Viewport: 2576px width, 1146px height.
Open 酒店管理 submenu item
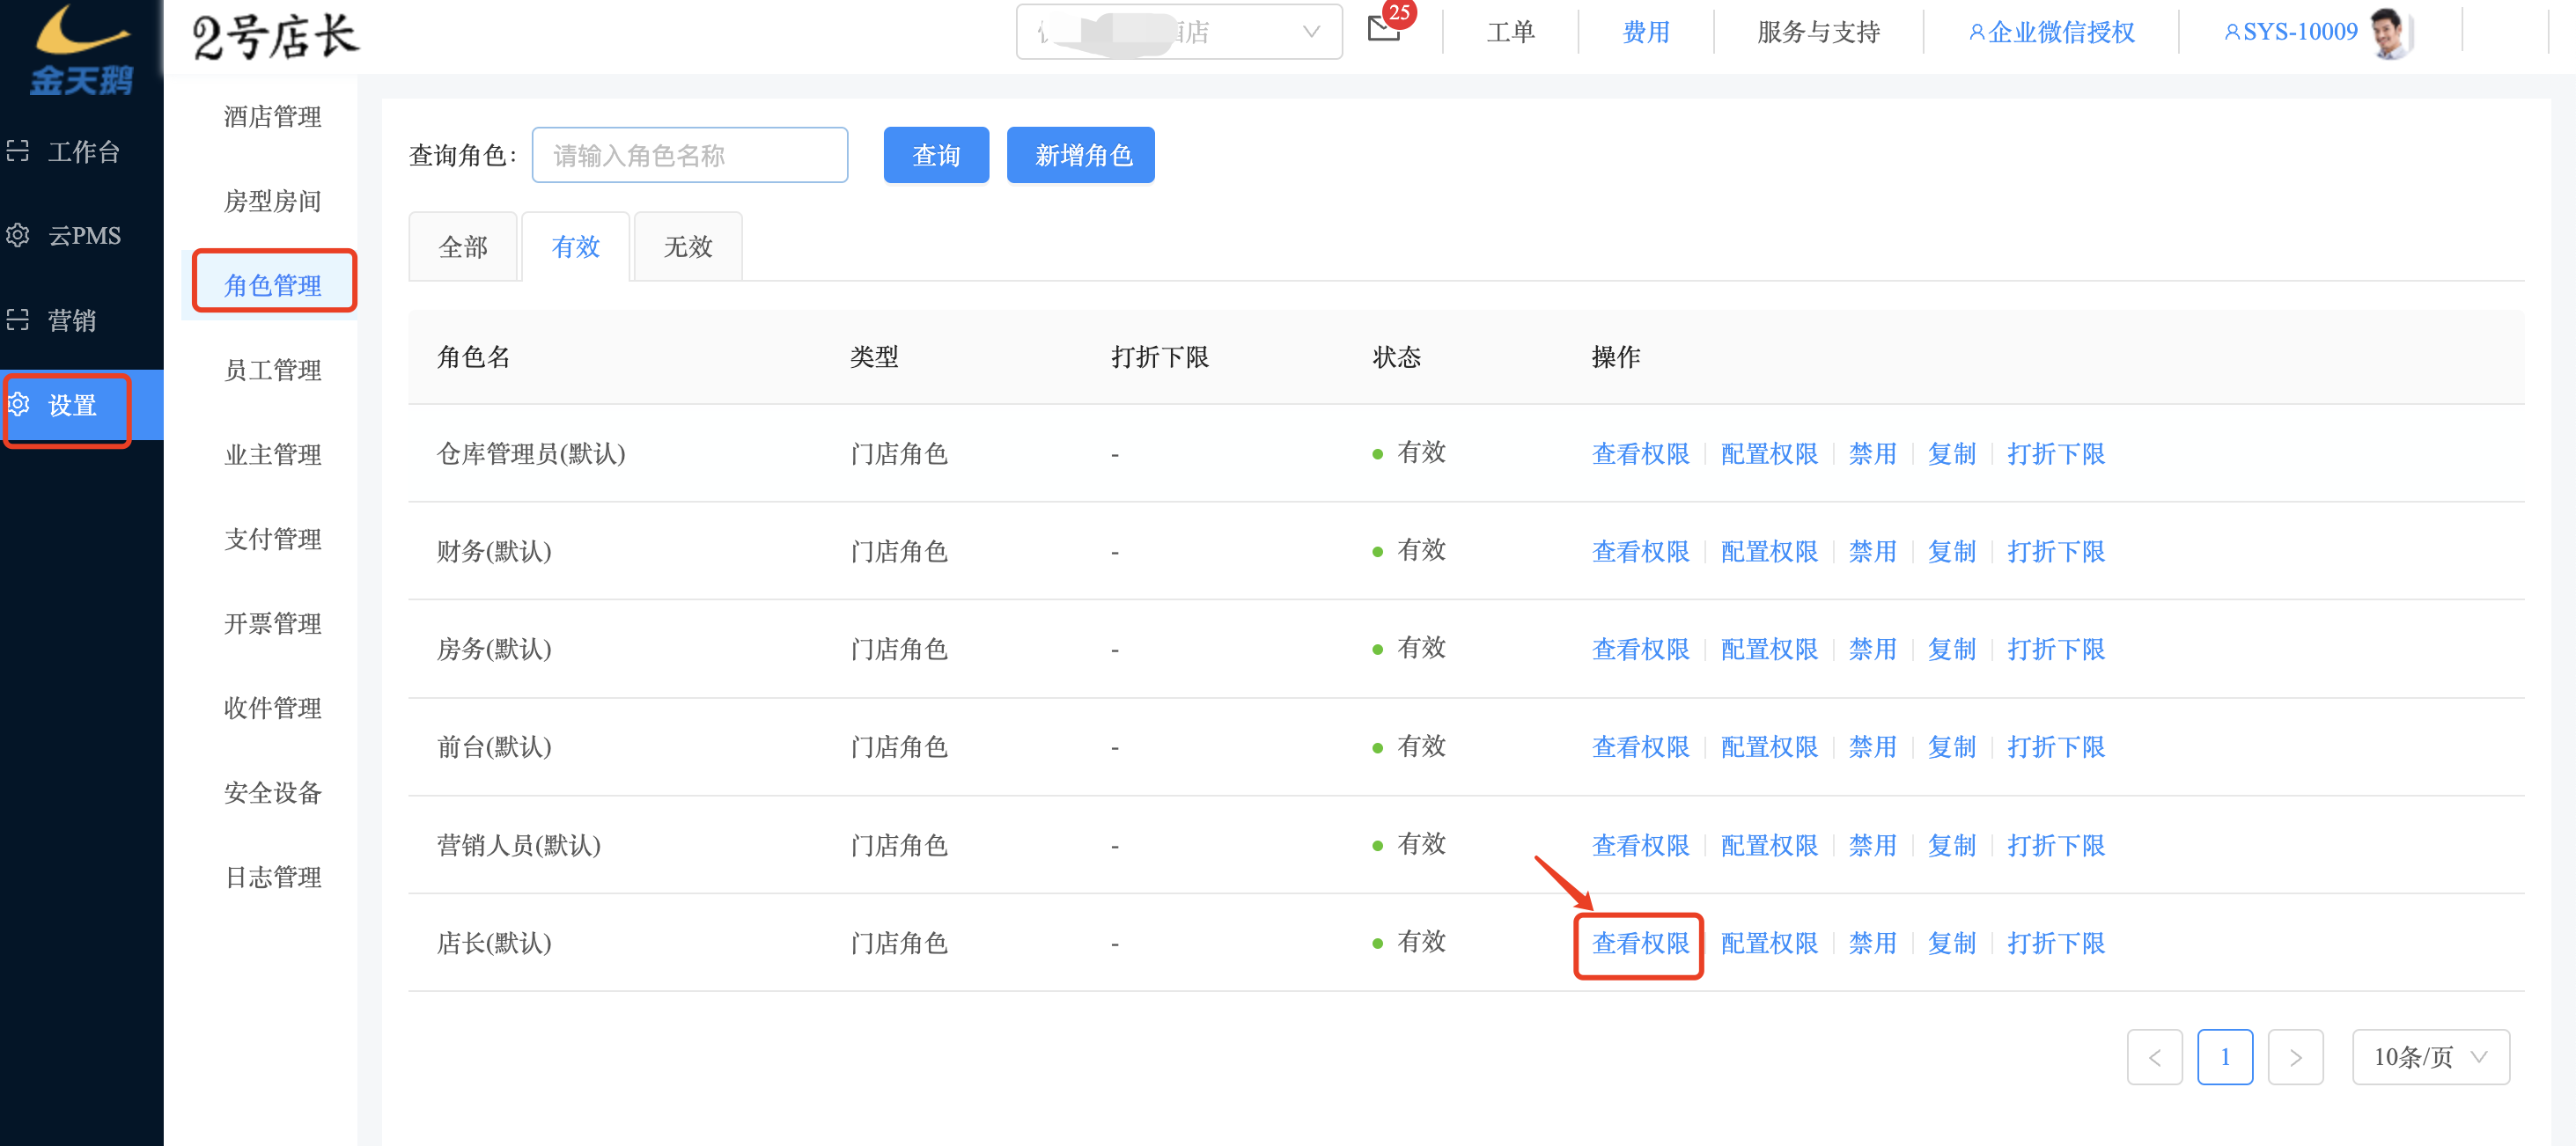[x=272, y=117]
